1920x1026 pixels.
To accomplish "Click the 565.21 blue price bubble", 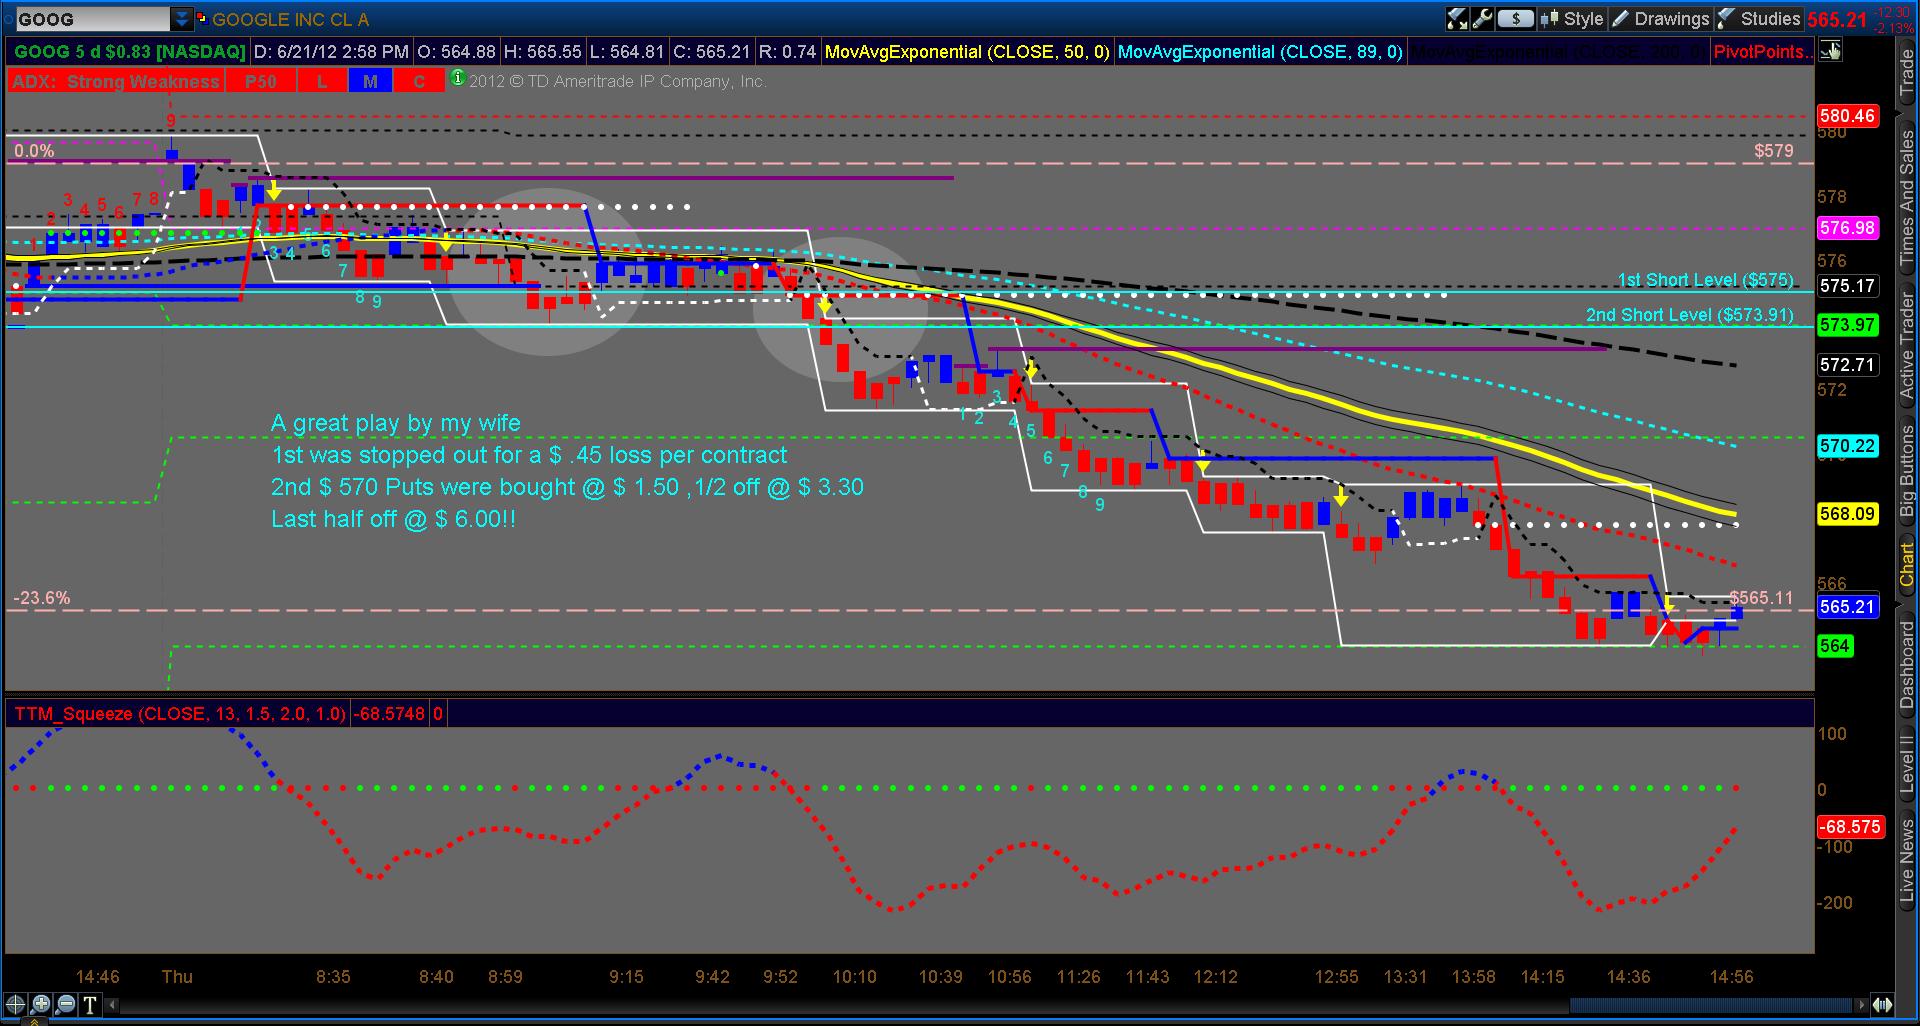I will [1846, 607].
